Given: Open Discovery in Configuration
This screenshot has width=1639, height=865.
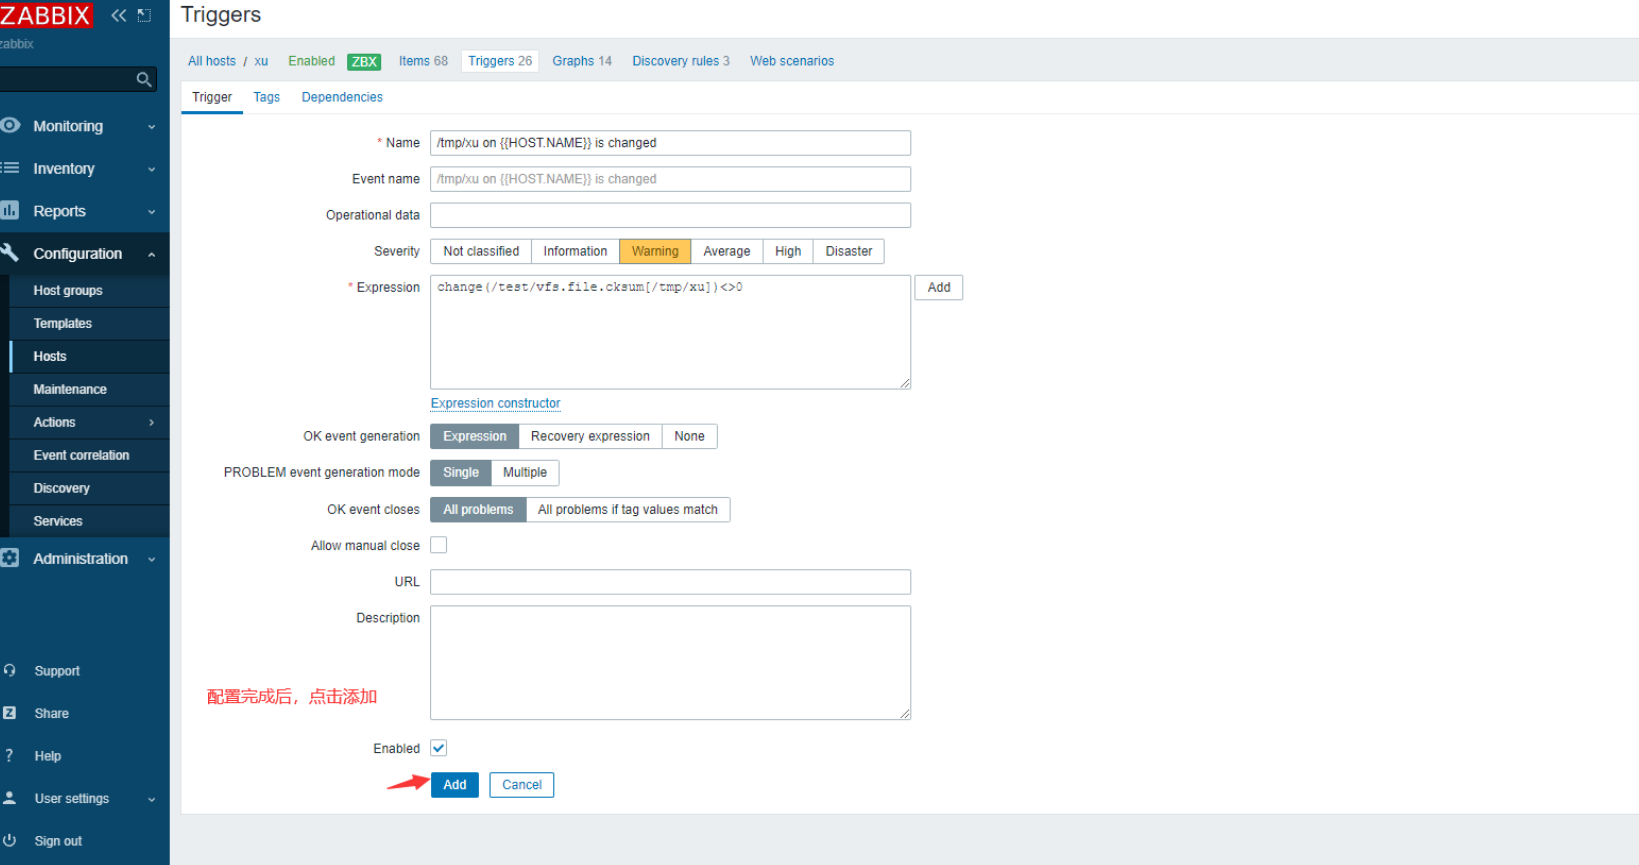Looking at the screenshot, I should [62, 488].
